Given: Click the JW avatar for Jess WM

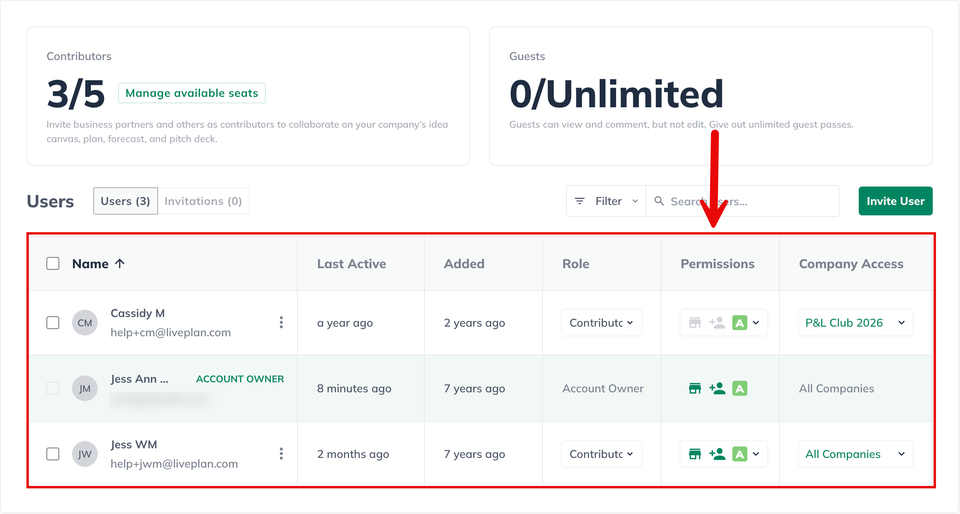Looking at the screenshot, I should tap(84, 453).
